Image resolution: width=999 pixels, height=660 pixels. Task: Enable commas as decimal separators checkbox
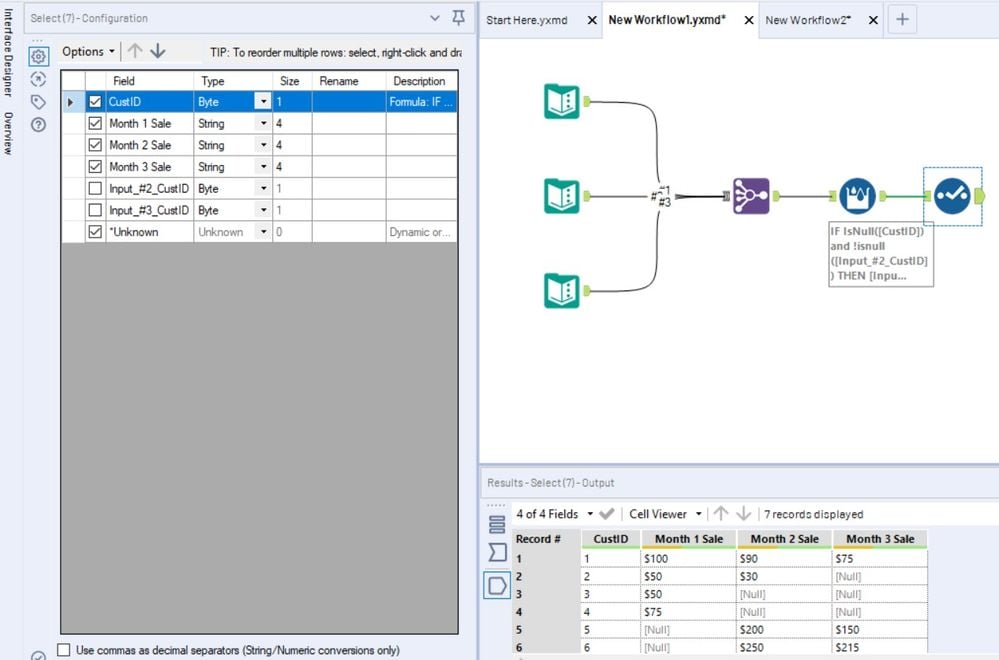point(64,650)
